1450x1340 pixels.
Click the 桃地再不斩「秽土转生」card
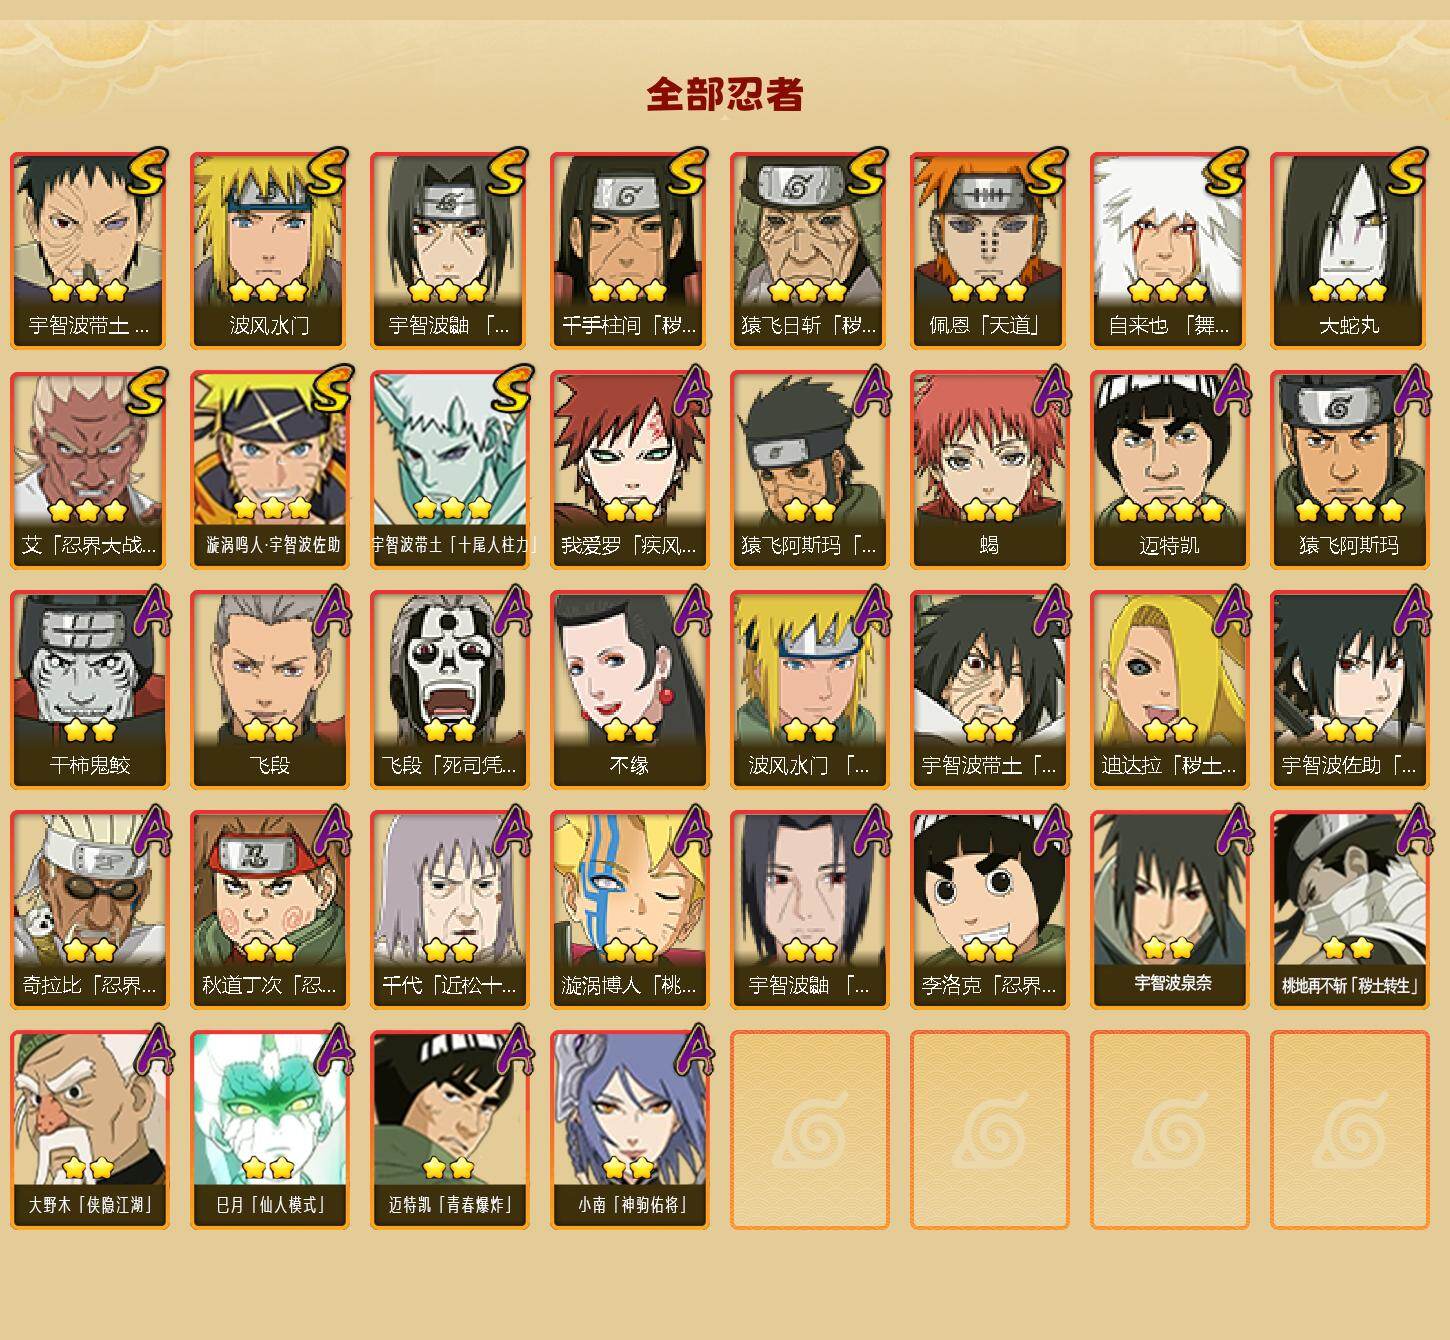tap(1349, 910)
